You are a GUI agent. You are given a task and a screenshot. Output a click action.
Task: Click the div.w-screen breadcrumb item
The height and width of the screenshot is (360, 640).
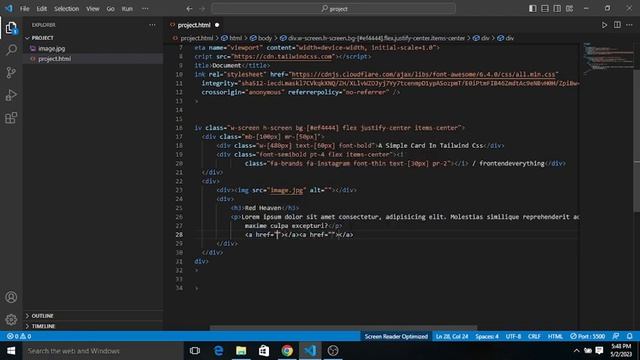point(376,38)
